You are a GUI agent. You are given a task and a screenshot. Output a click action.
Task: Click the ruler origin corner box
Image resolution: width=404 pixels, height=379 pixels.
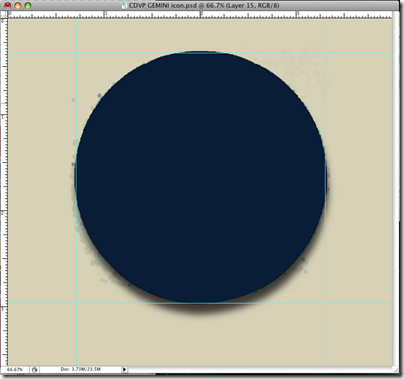pyautogui.click(x=4, y=14)
